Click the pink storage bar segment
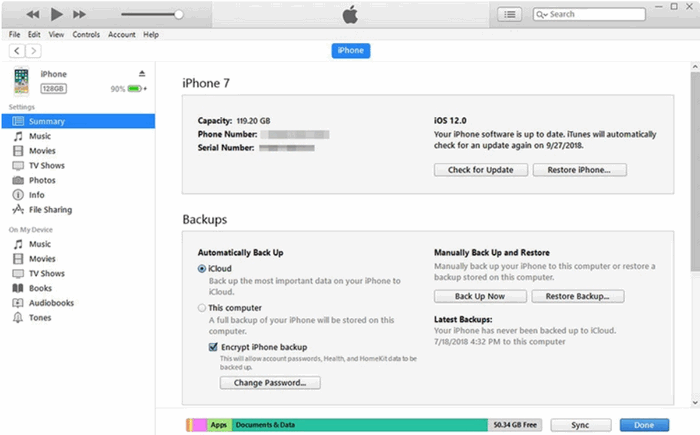Image resolution: width=700 pixels, height=435 pixels. [200, 425]
